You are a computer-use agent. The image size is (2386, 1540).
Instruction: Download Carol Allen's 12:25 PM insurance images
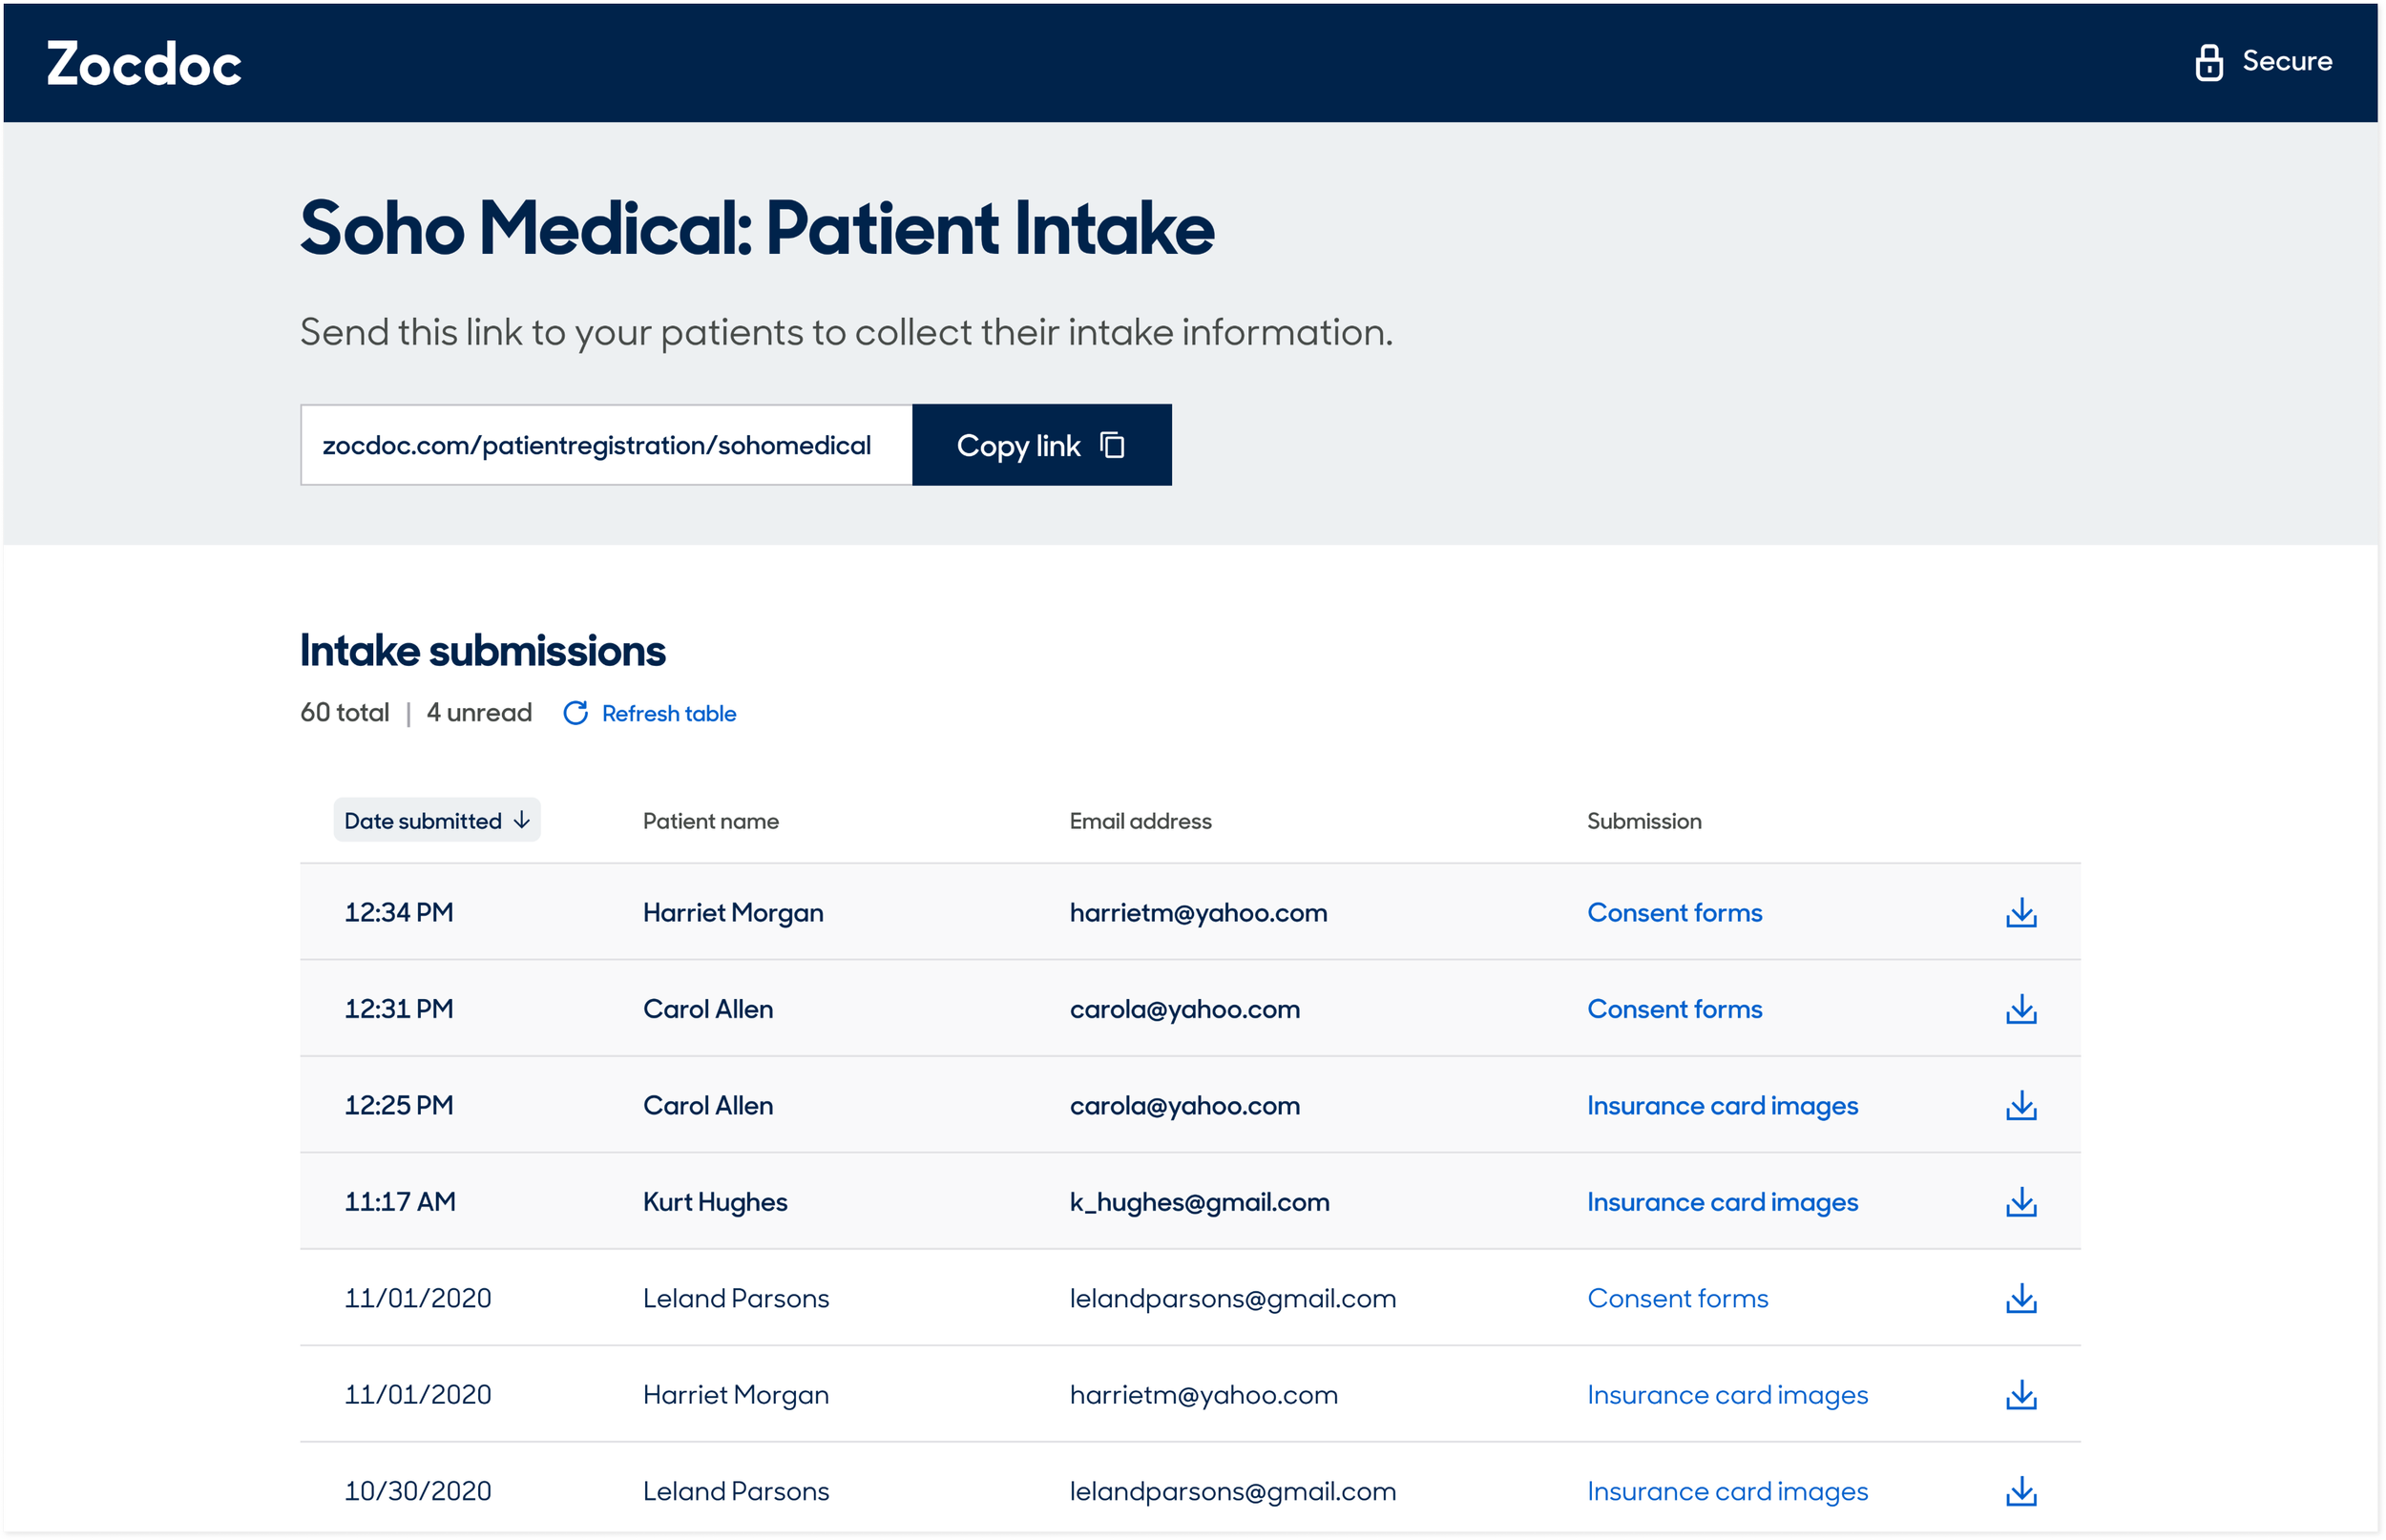[x=2021, y=1105]
